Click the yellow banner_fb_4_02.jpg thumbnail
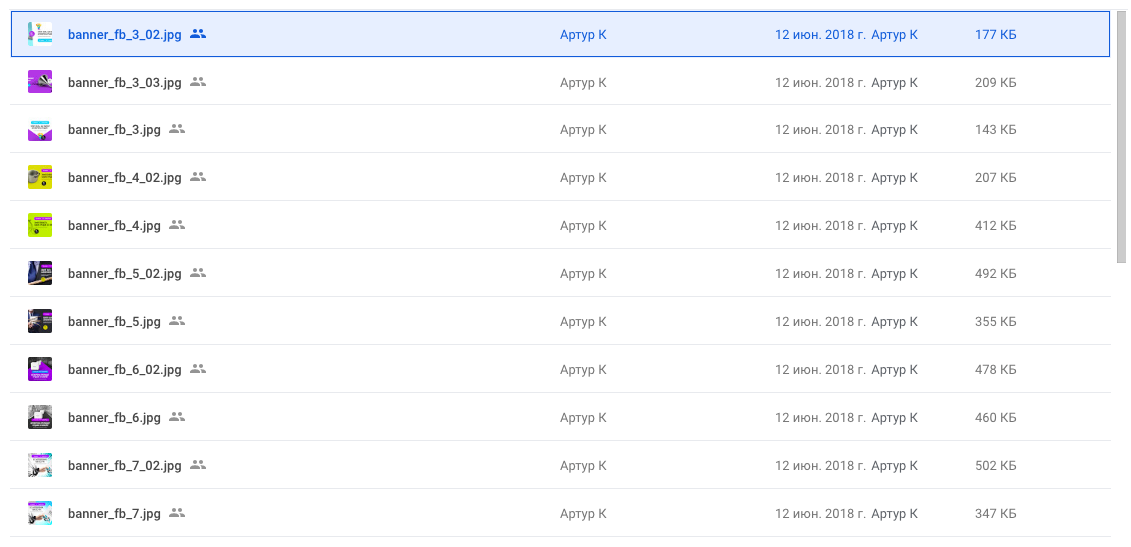1131x547 pixels. click(x=40, y=178)
